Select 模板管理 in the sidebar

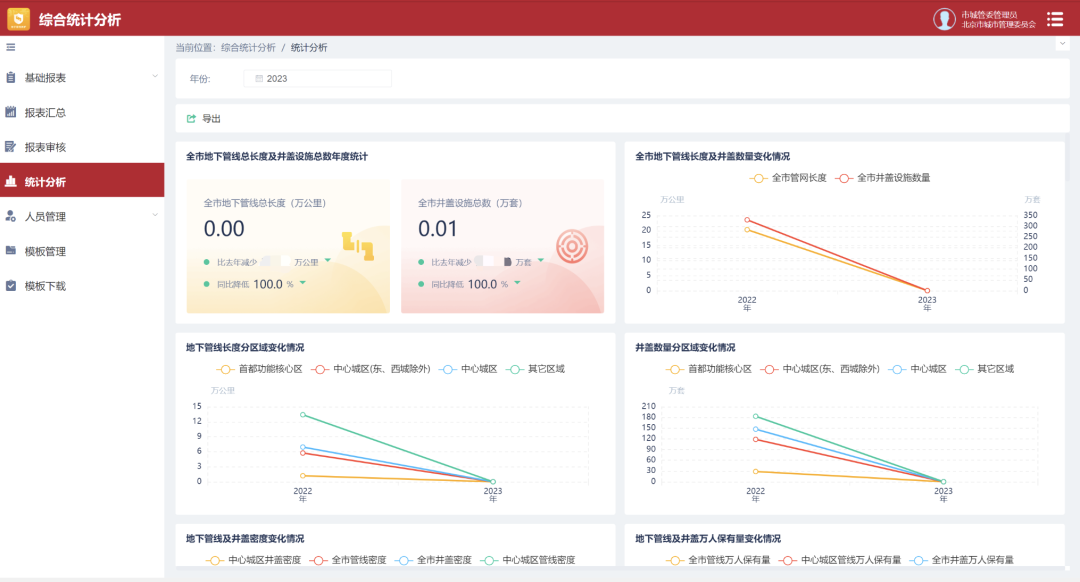(45, 251)
